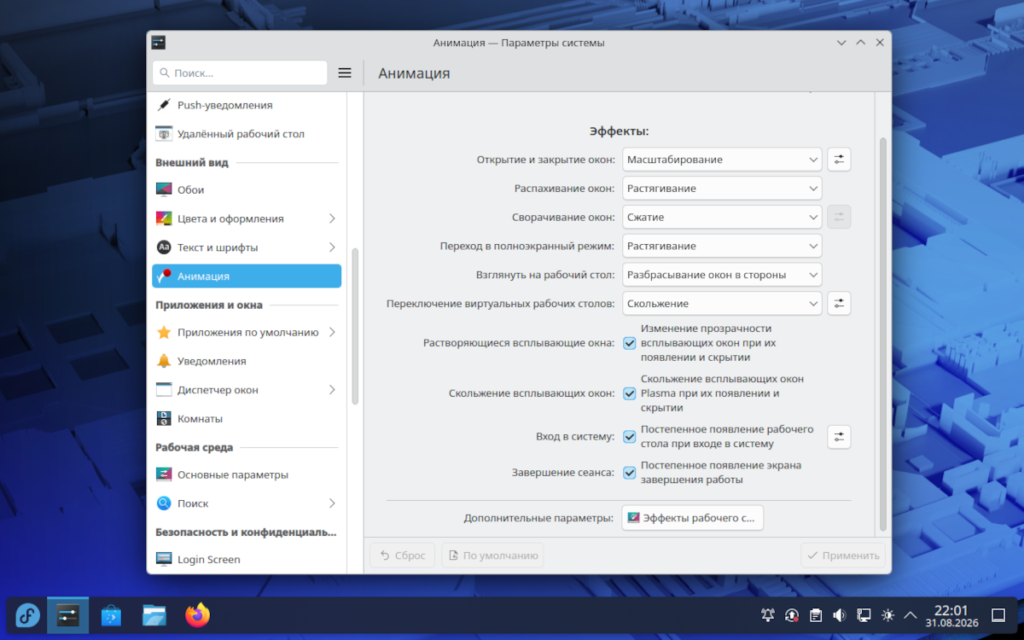Click the Комнаты icon
Screen dimensions: 1024x640
[x=164, y=418]
